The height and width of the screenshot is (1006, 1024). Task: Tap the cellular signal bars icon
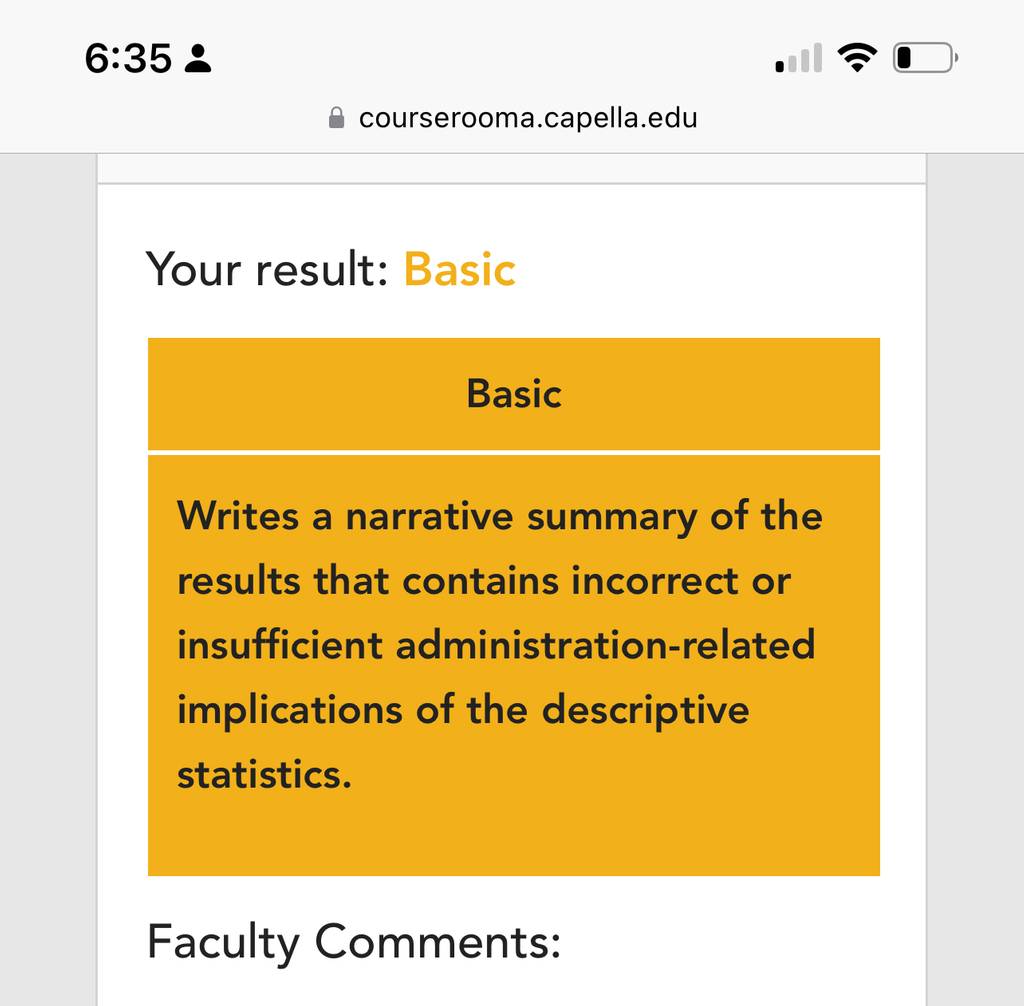[x=798, y=57]
